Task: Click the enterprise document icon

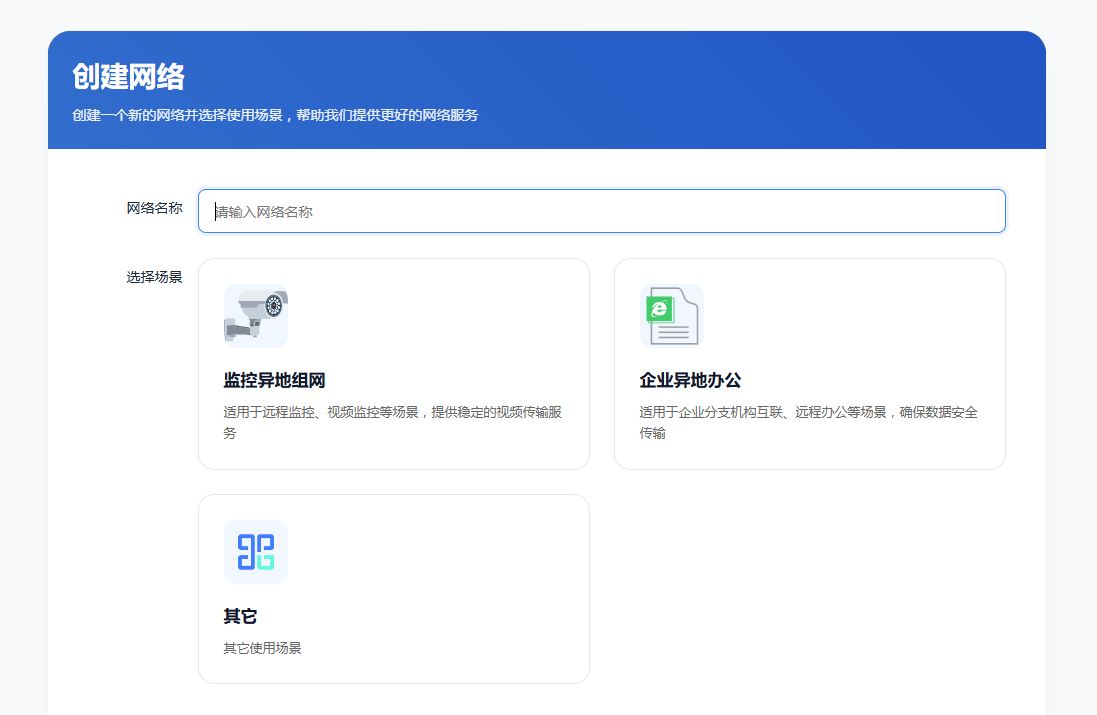Action: (671, 316)
